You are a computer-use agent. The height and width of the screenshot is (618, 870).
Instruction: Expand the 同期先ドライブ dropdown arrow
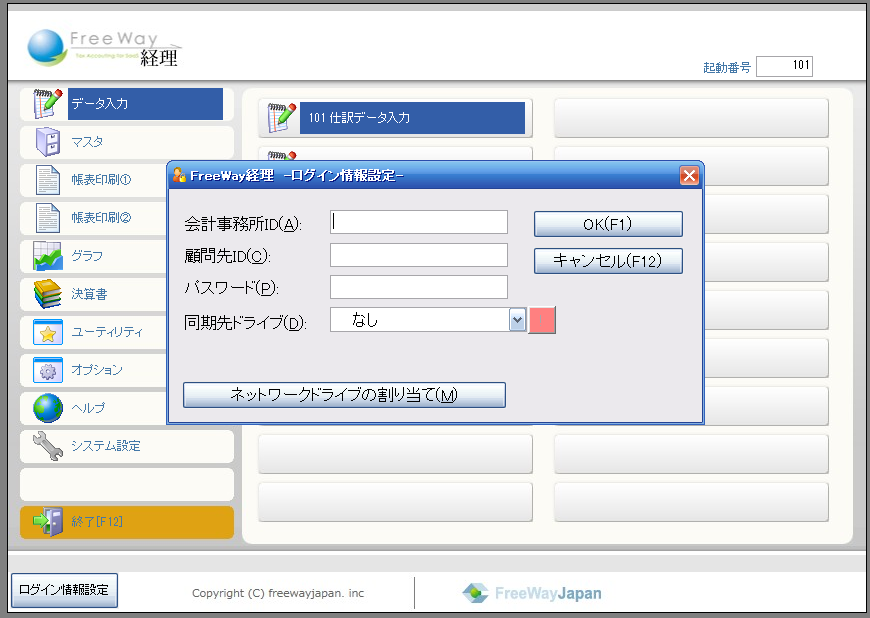click(x=517, y=320)
